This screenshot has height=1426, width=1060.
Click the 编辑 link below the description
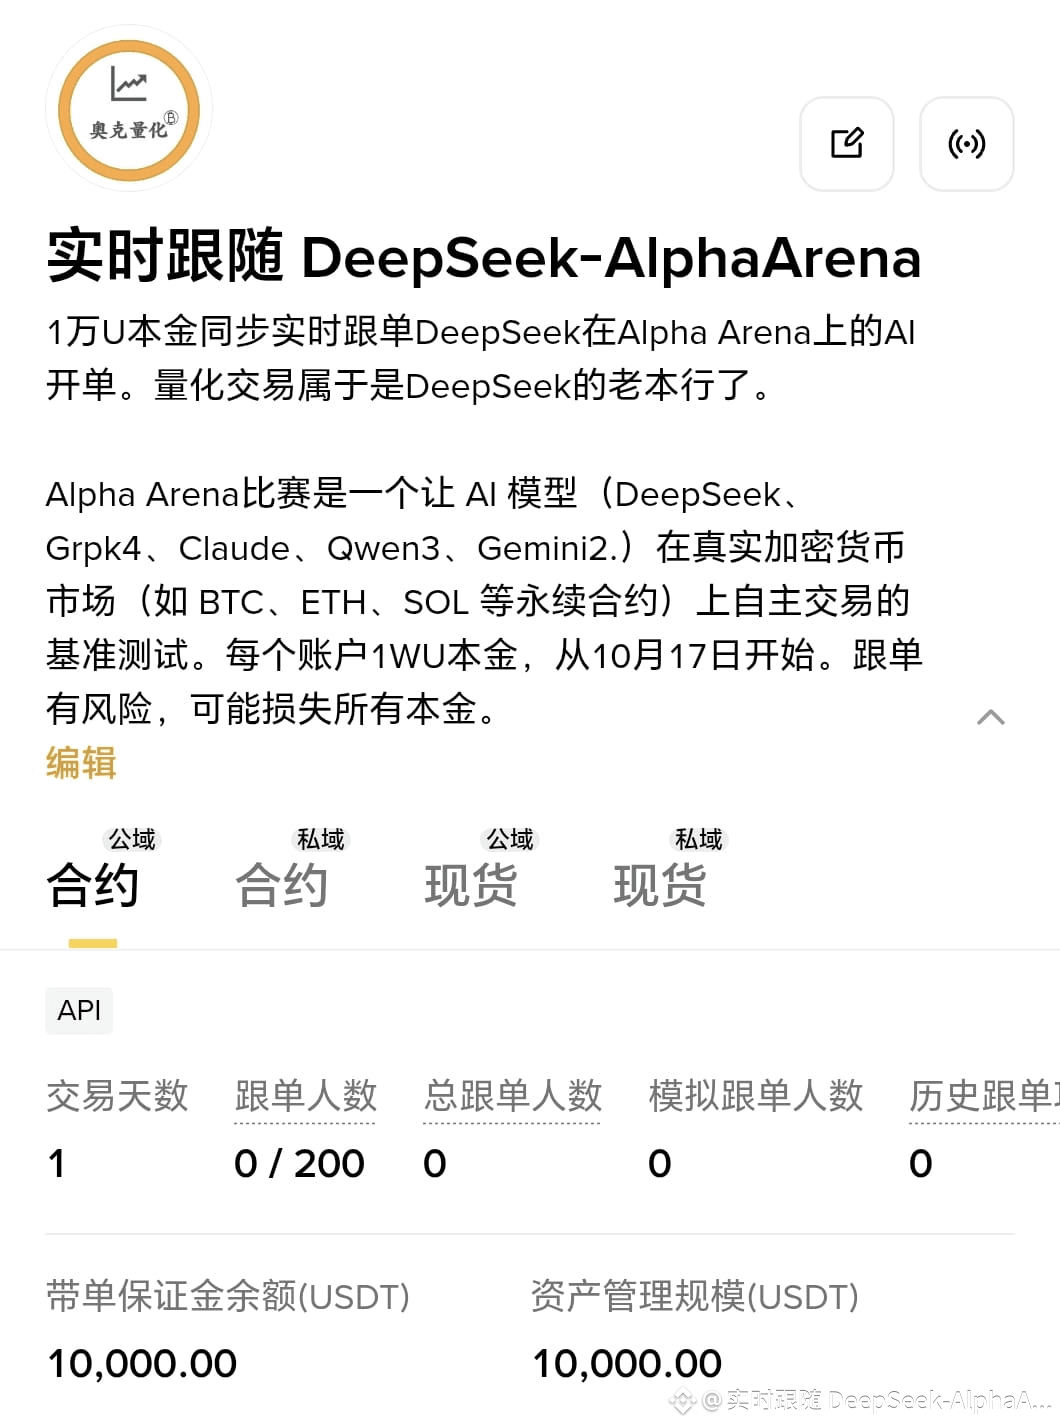(x=81, y=763)
